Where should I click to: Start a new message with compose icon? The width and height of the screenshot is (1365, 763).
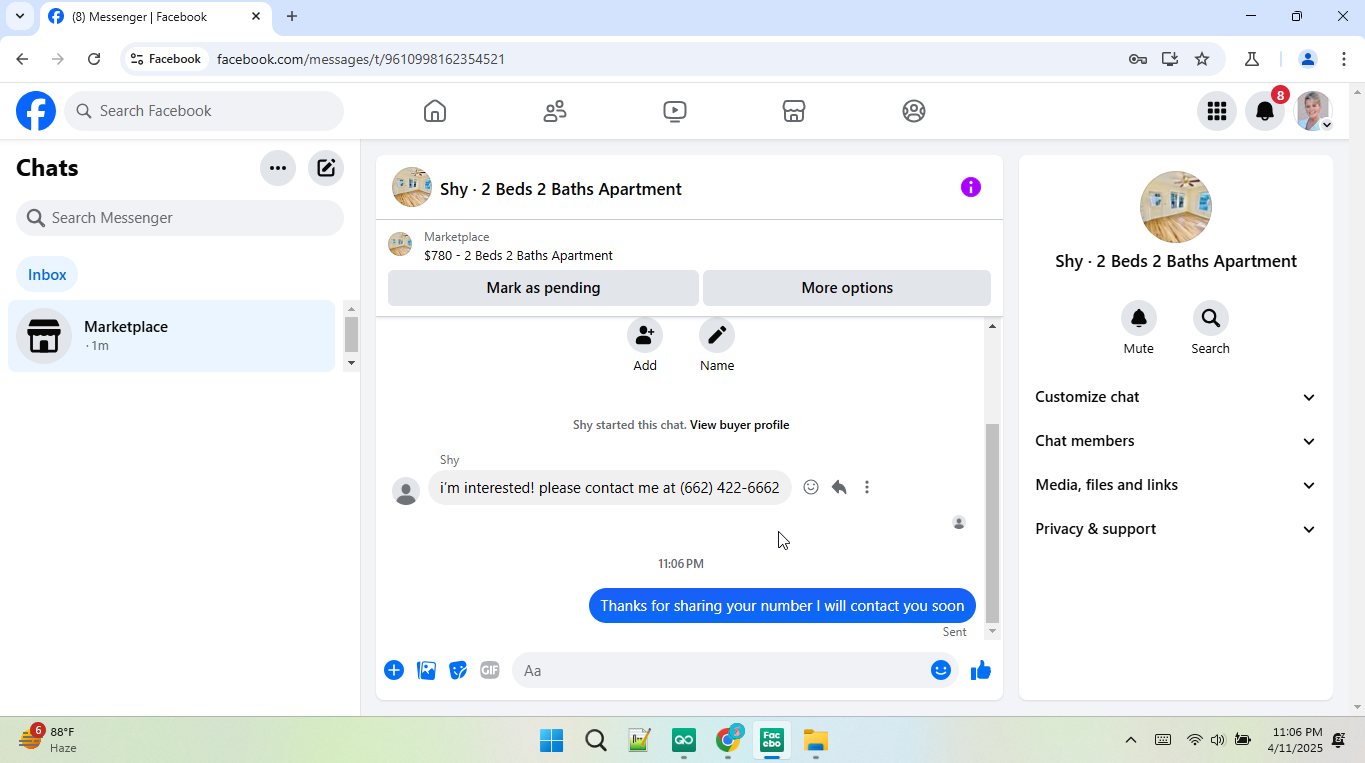click(x=326, y=168)
